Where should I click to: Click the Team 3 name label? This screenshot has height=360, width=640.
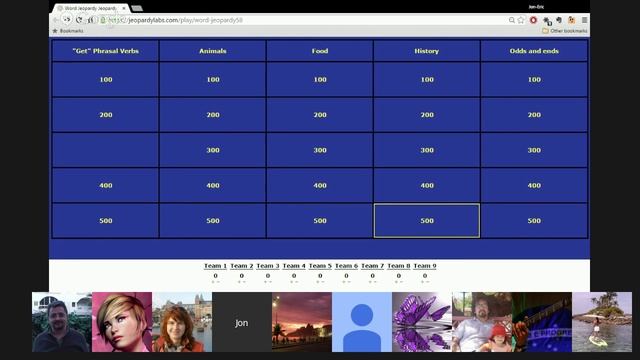click(x=268, y=266)
